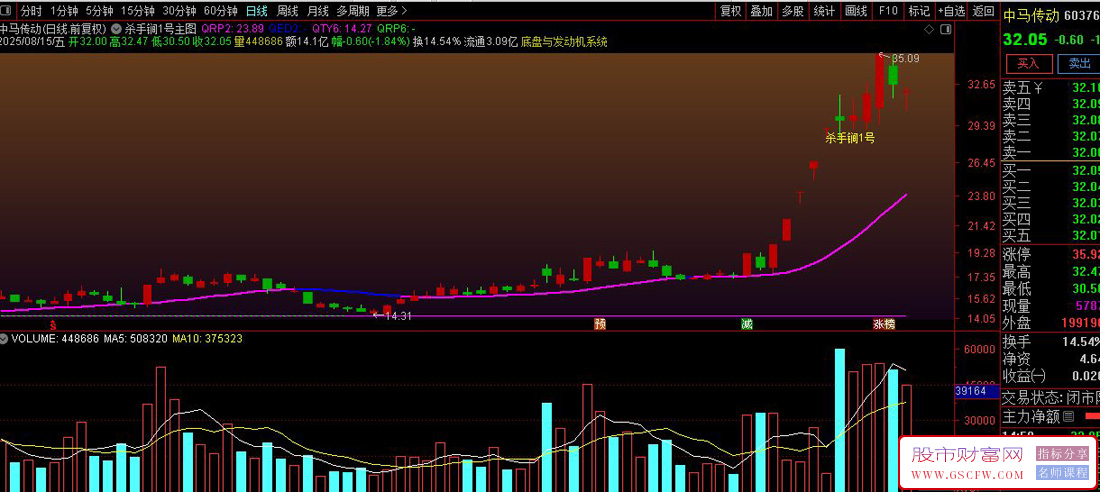
Task: Click the red $ marker on the timeline
Action: [x=53, y=325]
